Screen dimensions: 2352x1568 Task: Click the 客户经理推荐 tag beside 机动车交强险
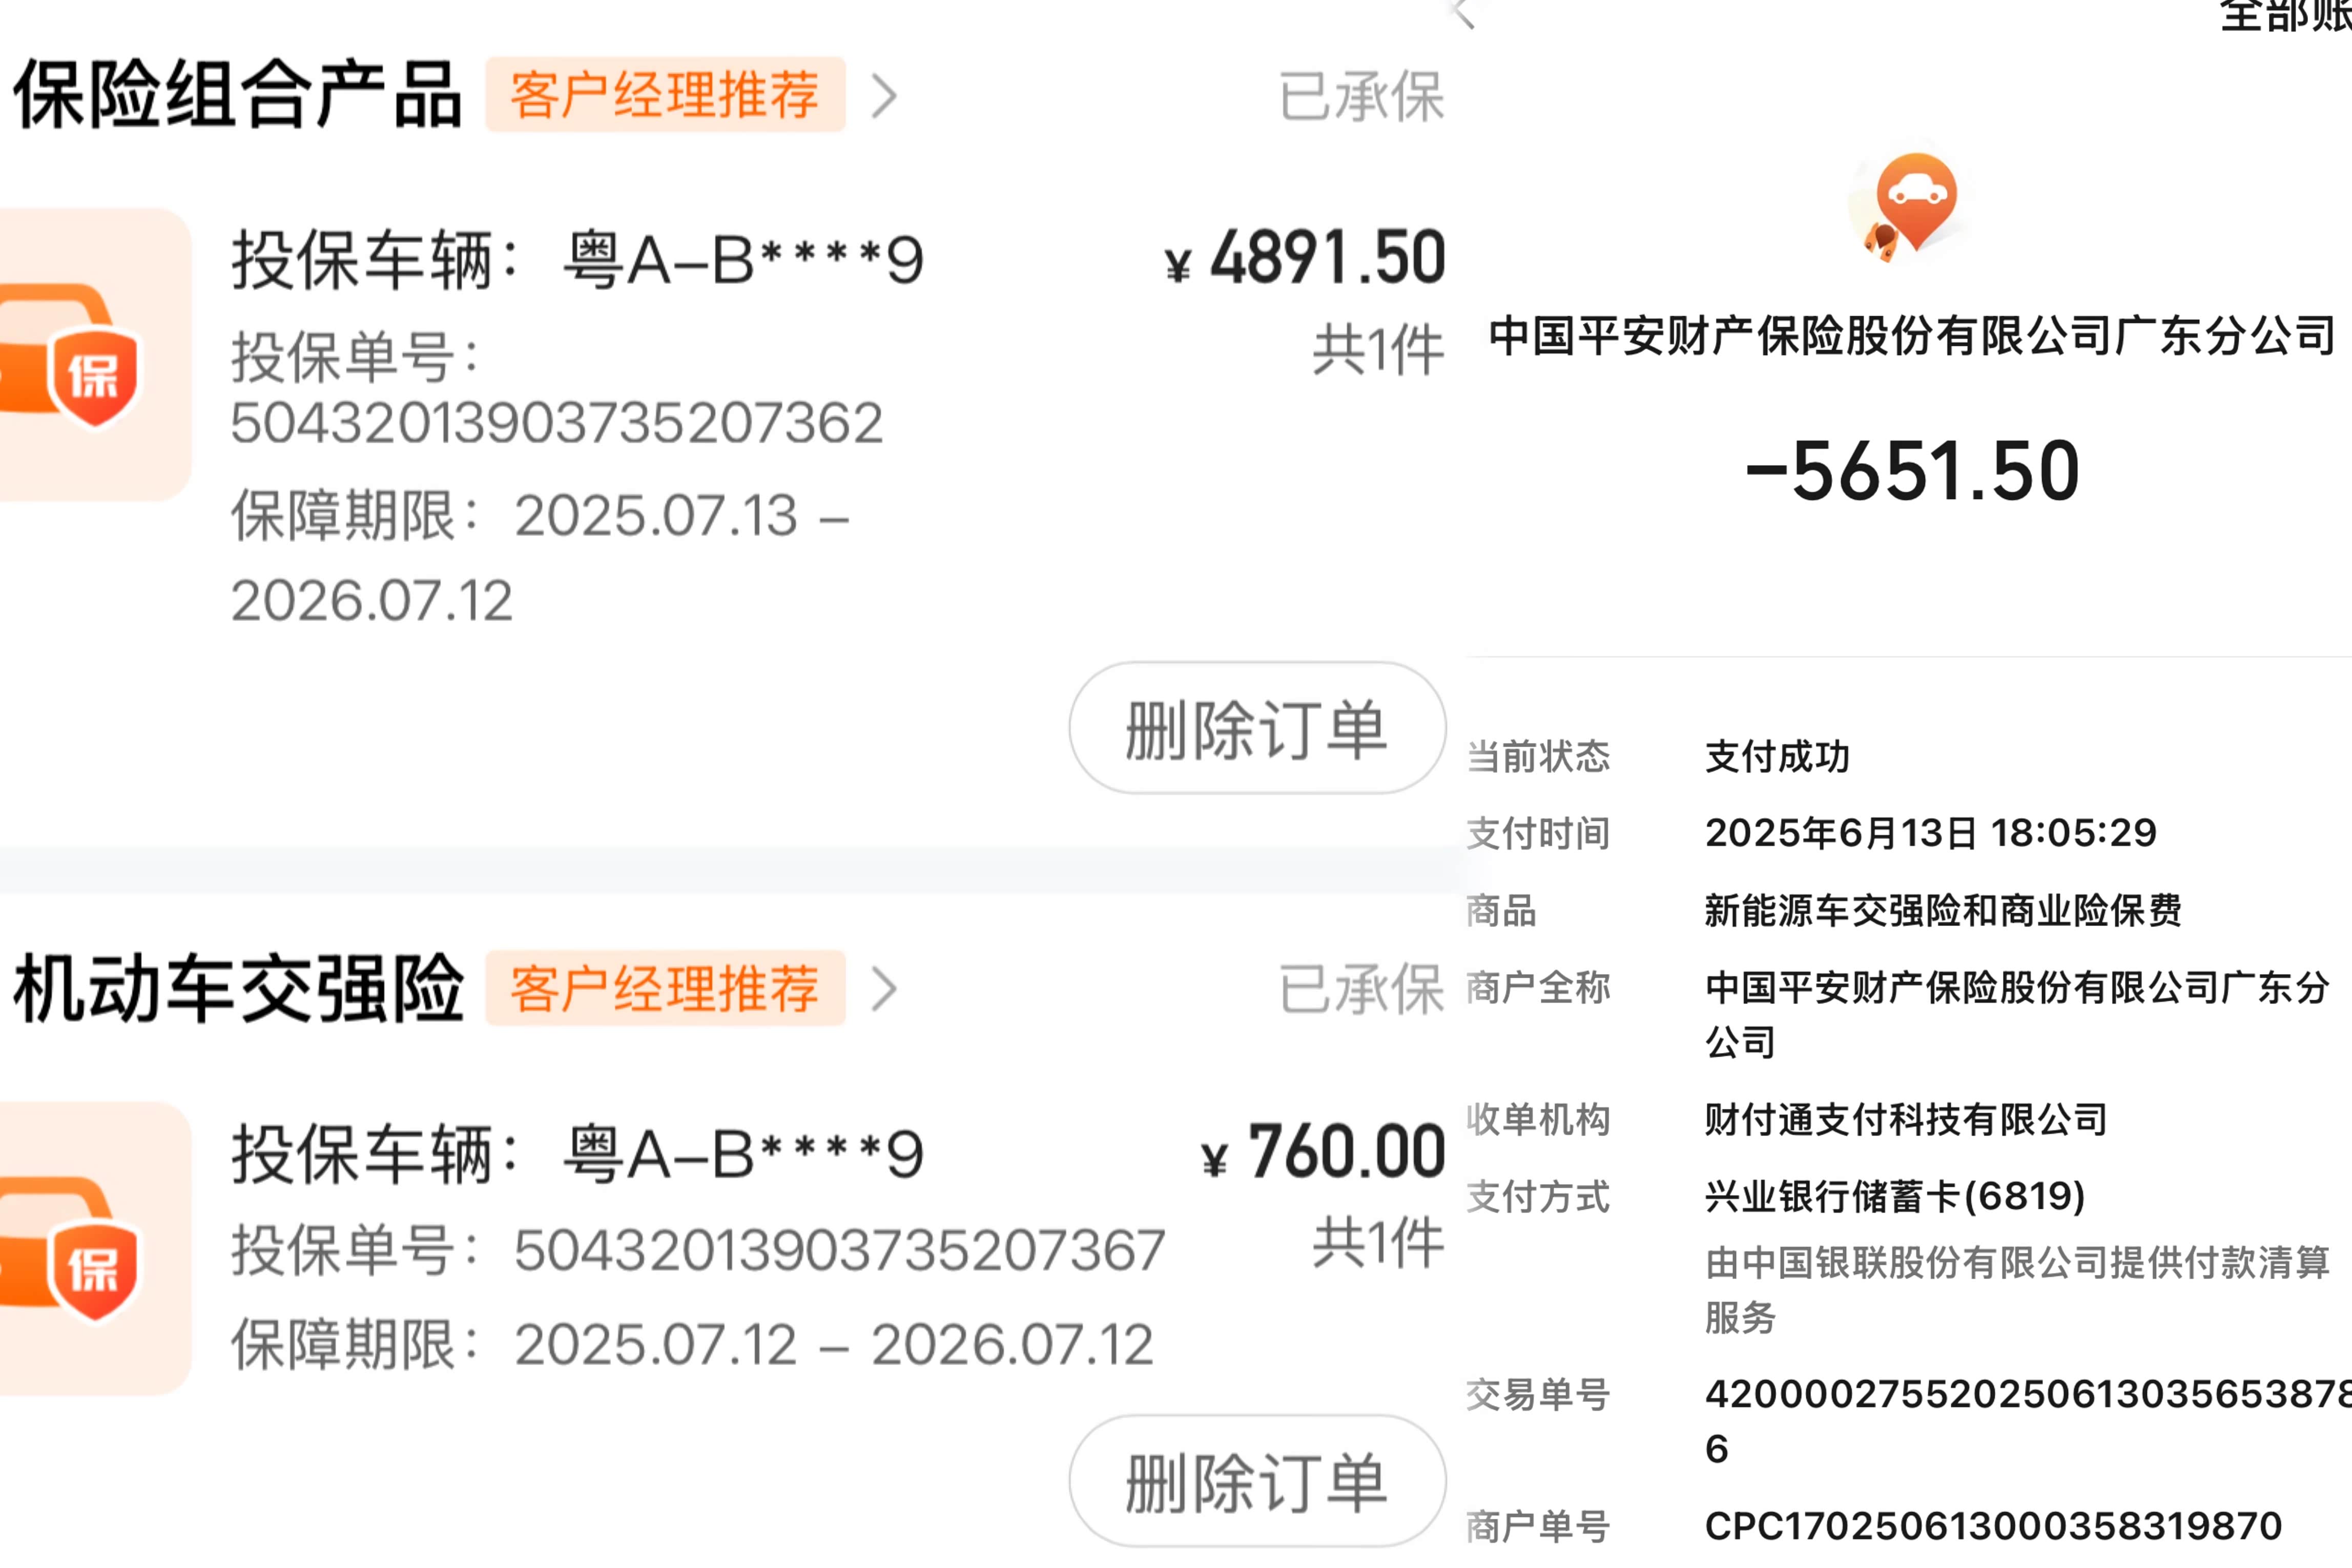pos(665,989)
